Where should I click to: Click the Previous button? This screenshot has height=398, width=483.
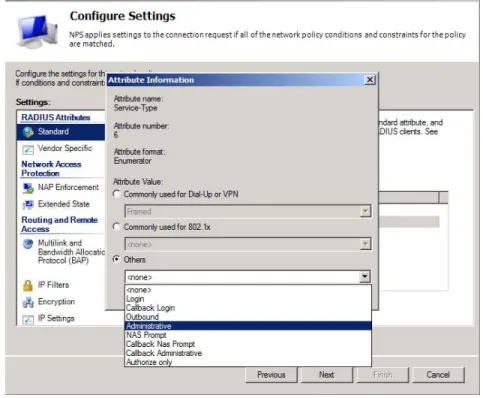[x=271, y=375]
